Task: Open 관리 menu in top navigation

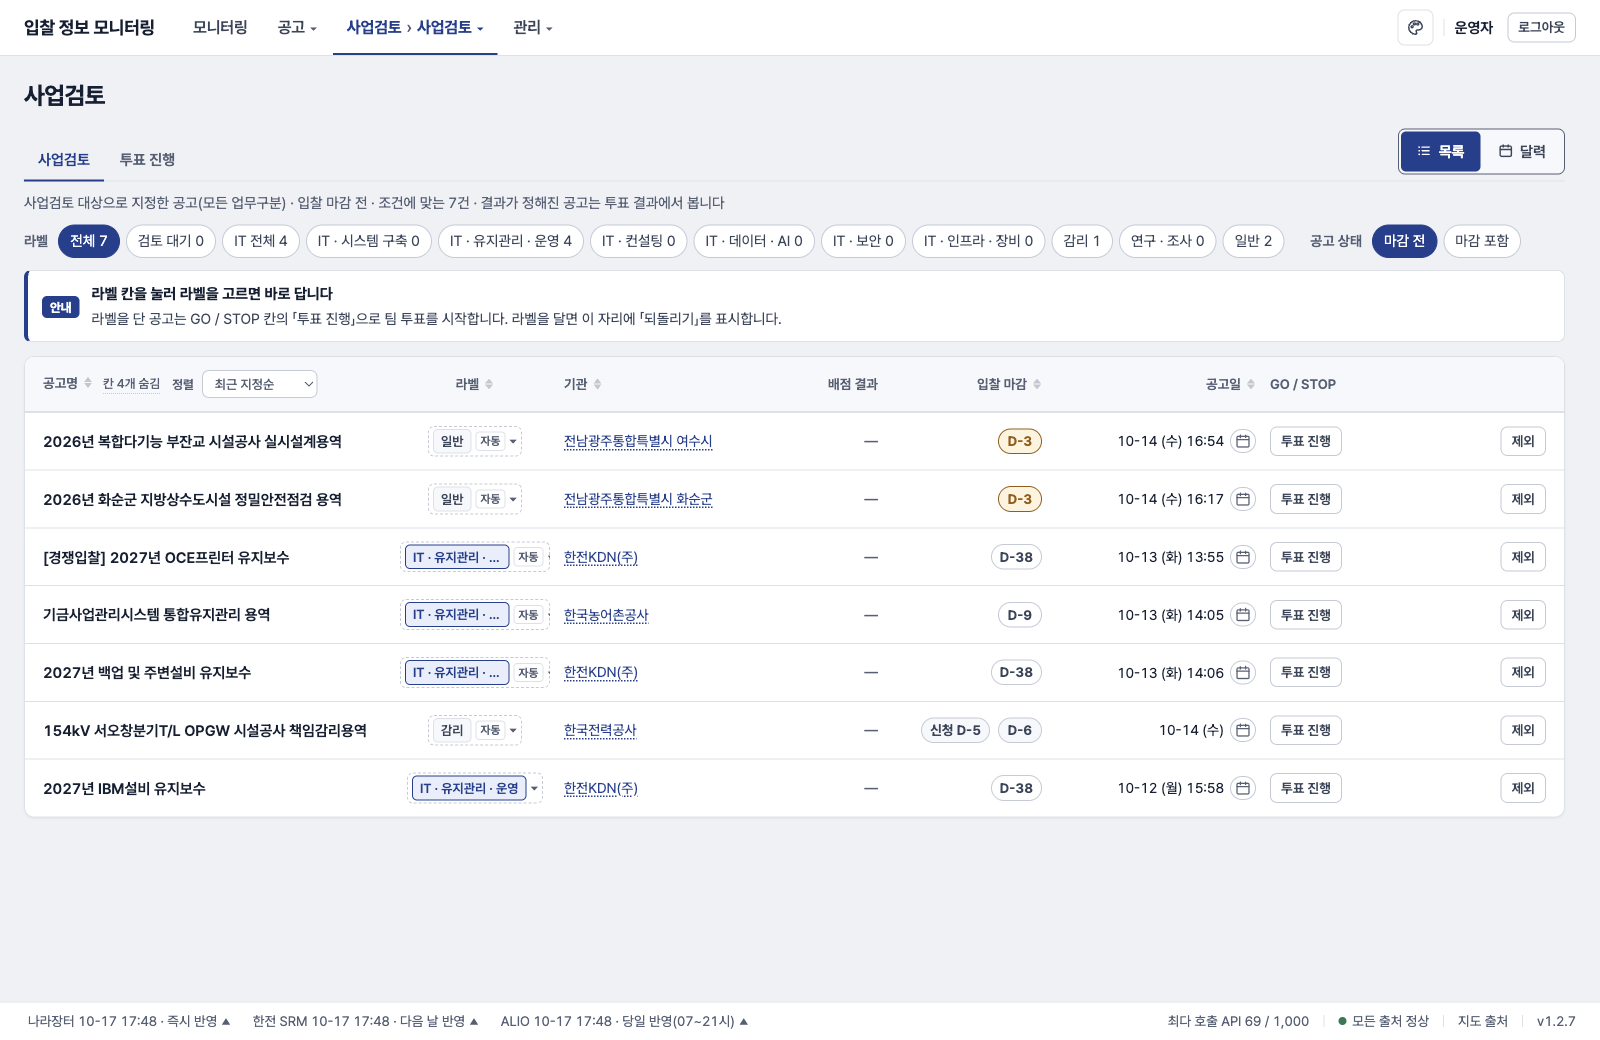Action: (533, 28)
